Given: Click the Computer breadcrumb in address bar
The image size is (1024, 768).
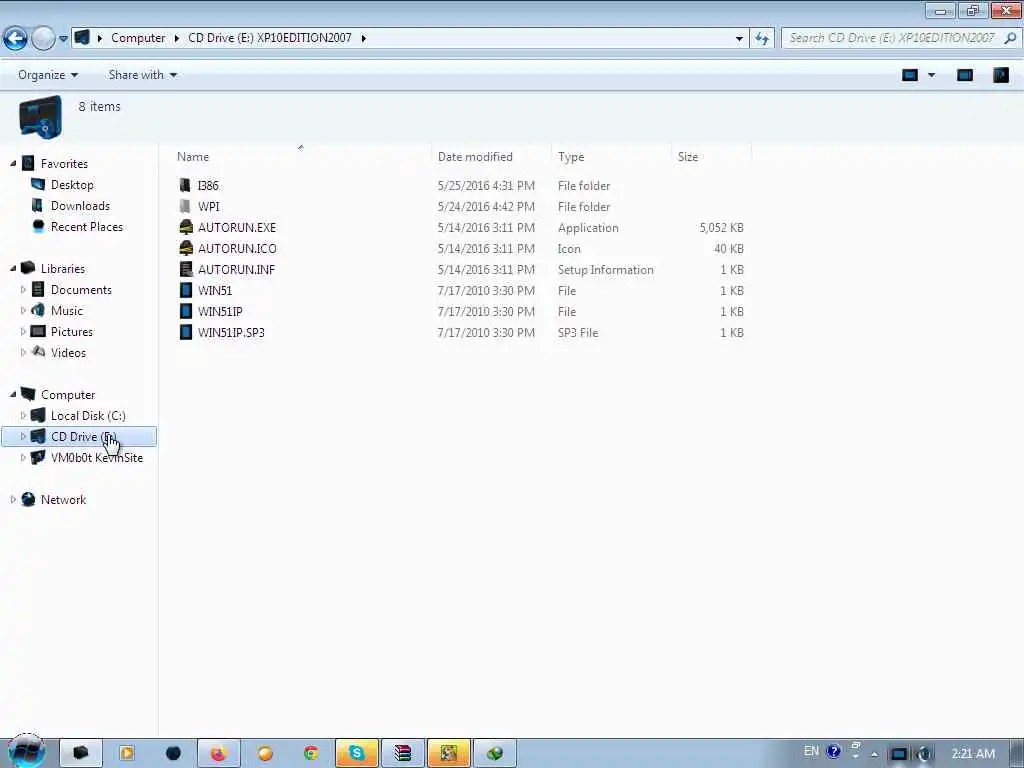Looking at the screenshot, I should pyautogui.click(x=138, y=38).
